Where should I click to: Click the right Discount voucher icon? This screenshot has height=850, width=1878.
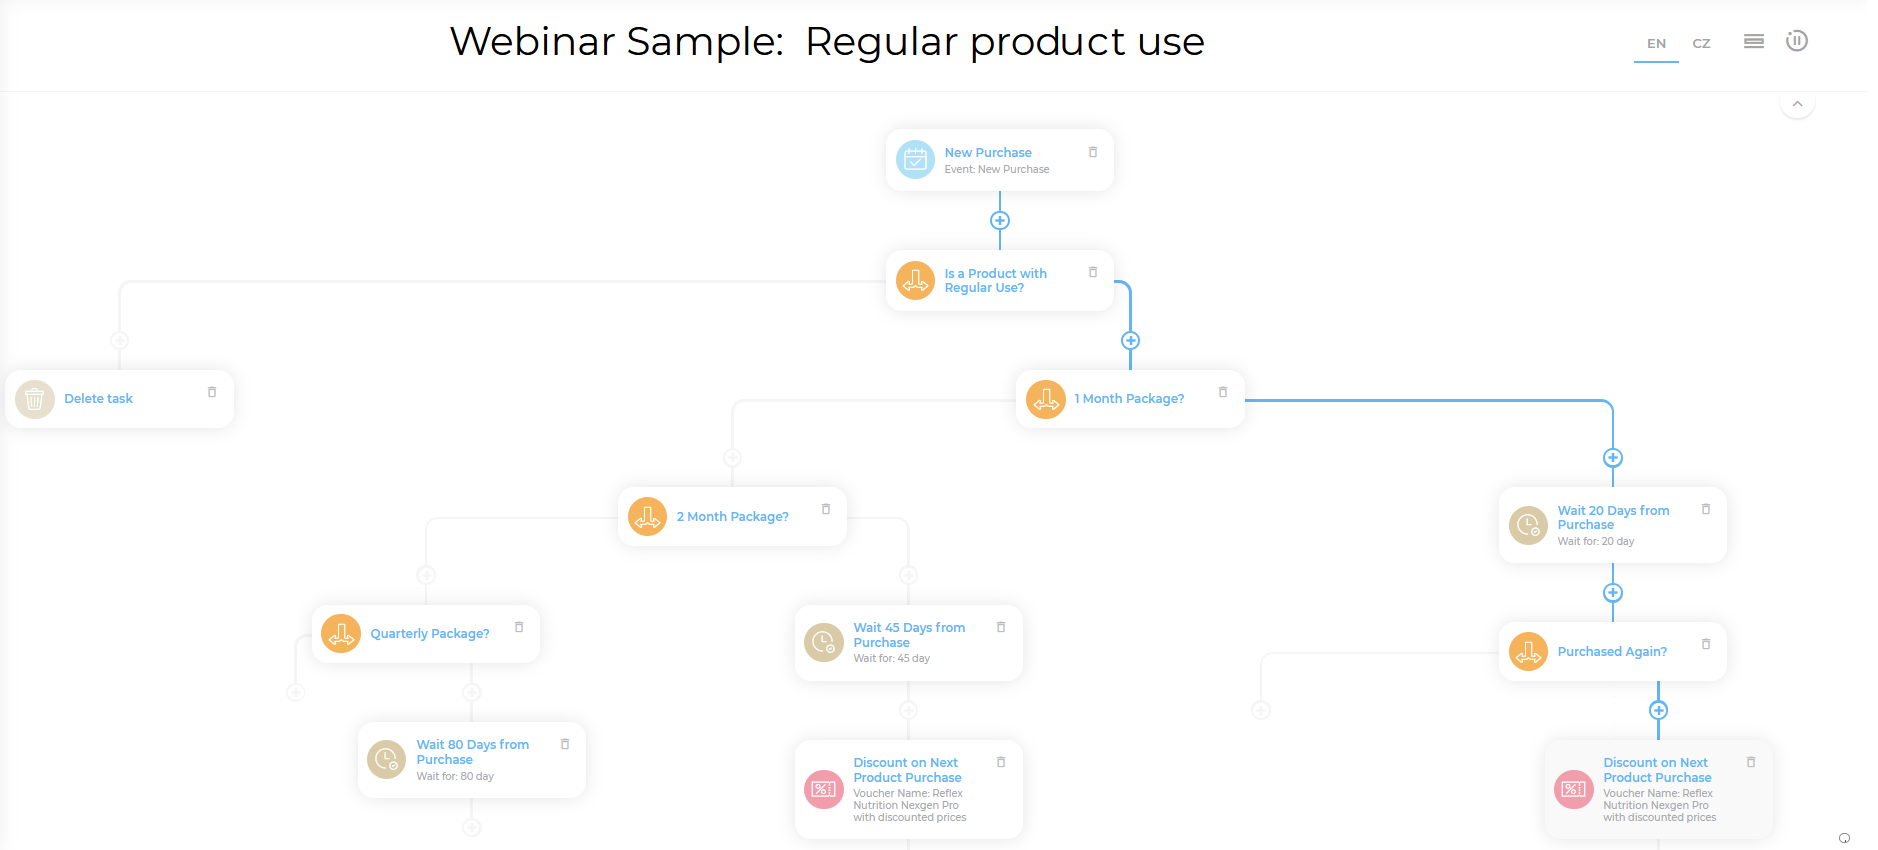[1574, 789]
